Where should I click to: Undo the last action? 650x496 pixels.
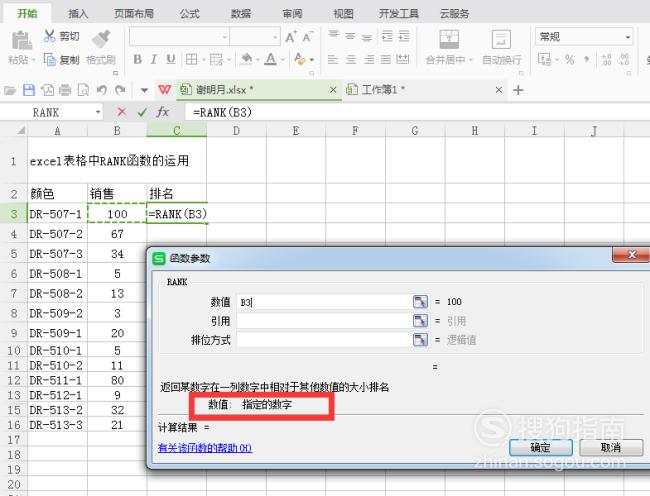tap(102, 90)
